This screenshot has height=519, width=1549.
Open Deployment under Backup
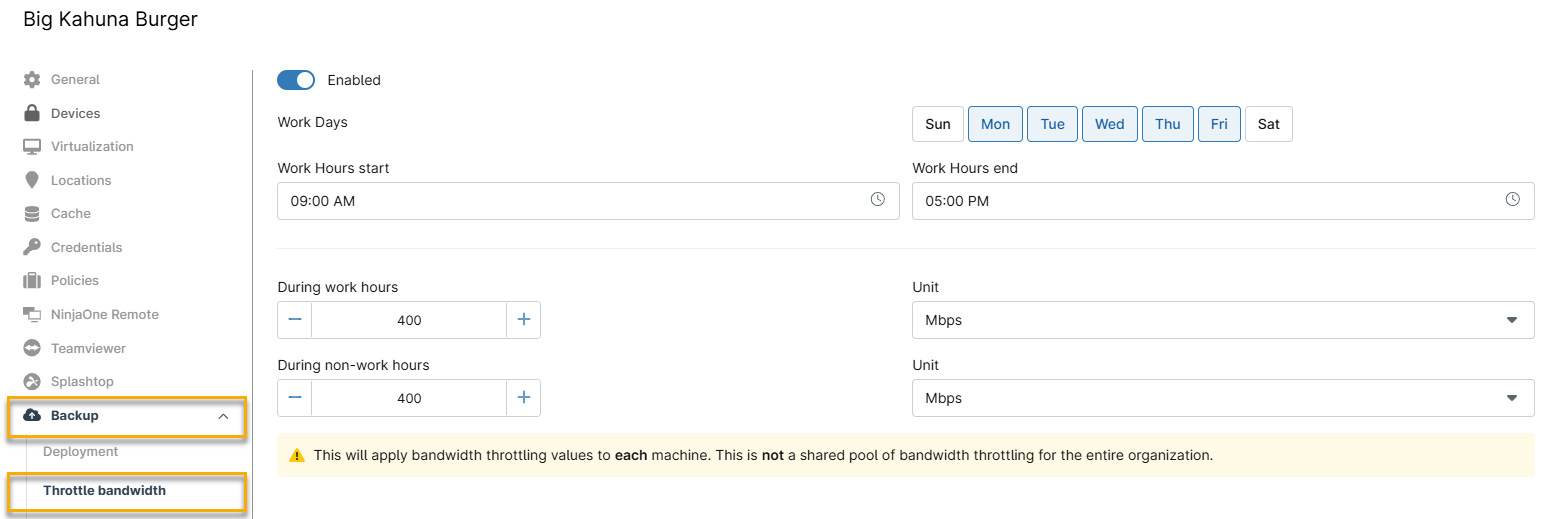coord(80,452)
